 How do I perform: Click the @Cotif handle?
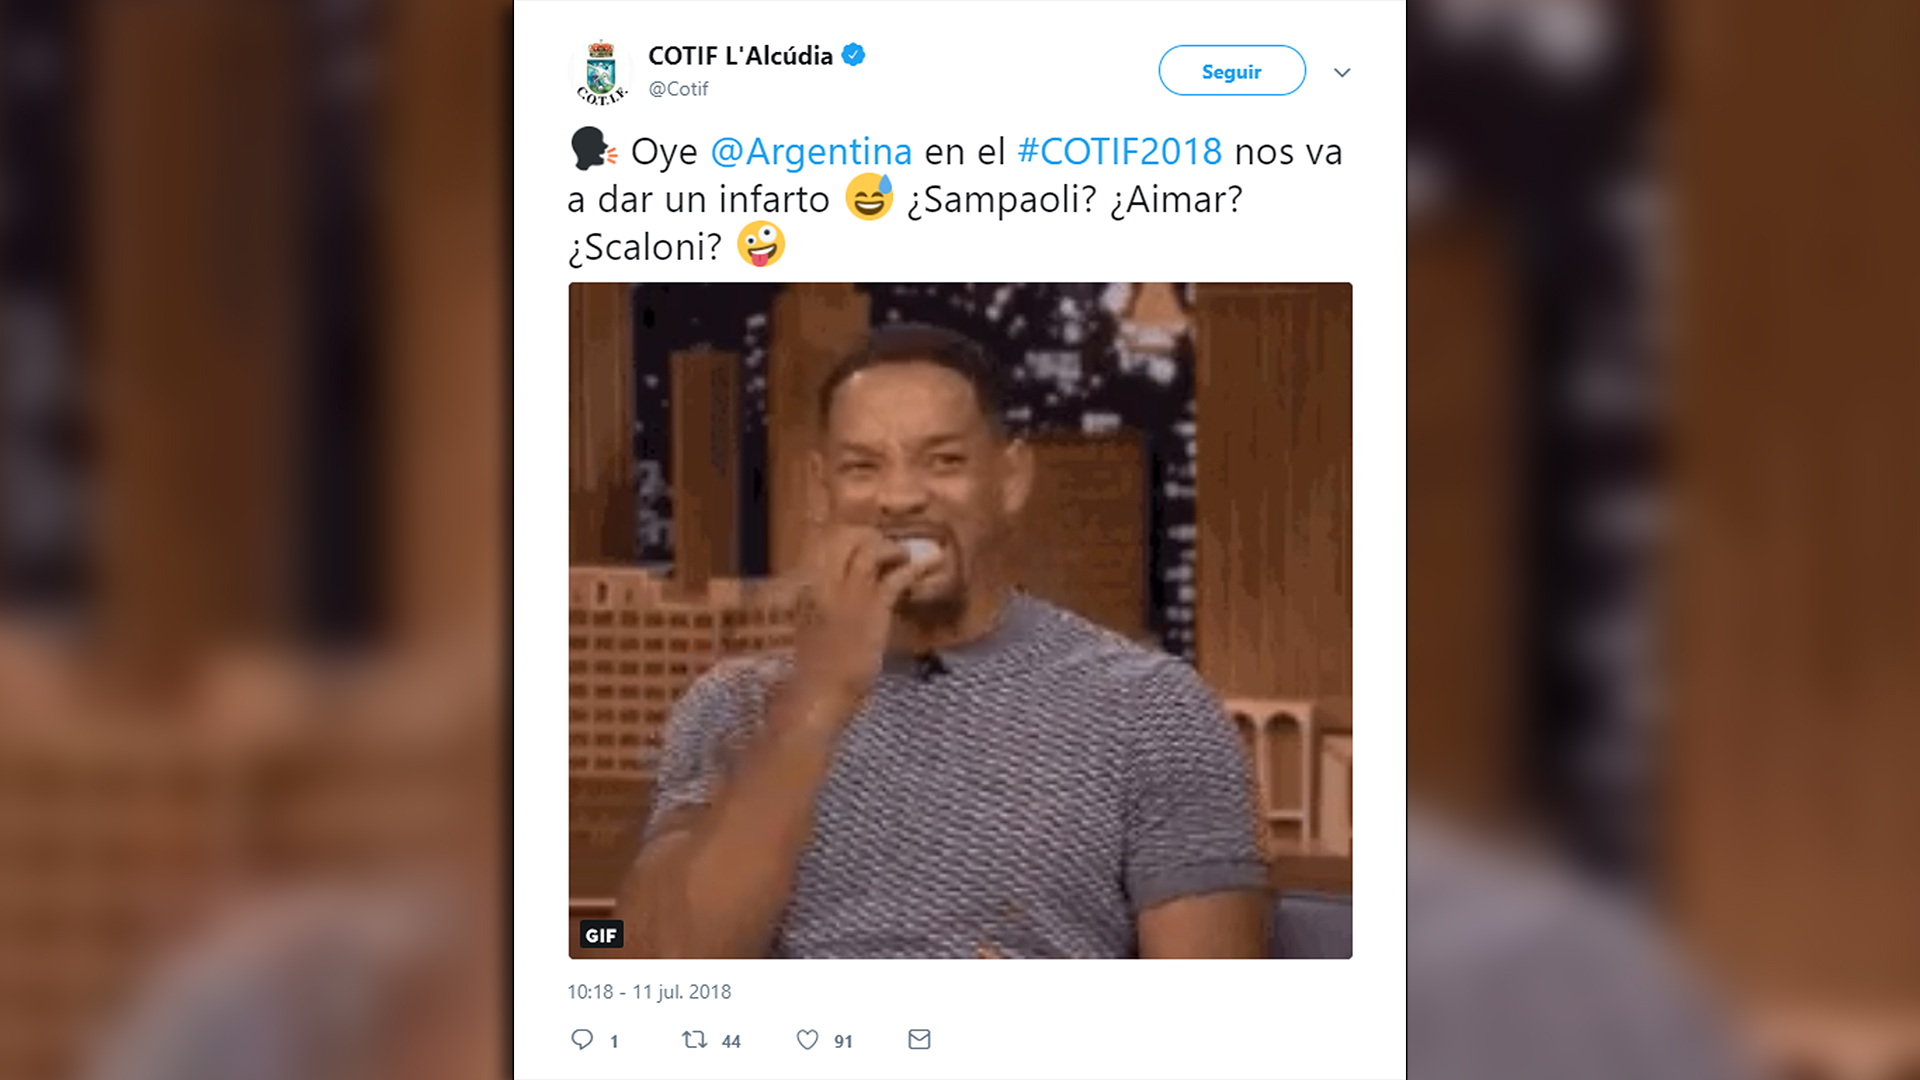click(x=678, y=89)
